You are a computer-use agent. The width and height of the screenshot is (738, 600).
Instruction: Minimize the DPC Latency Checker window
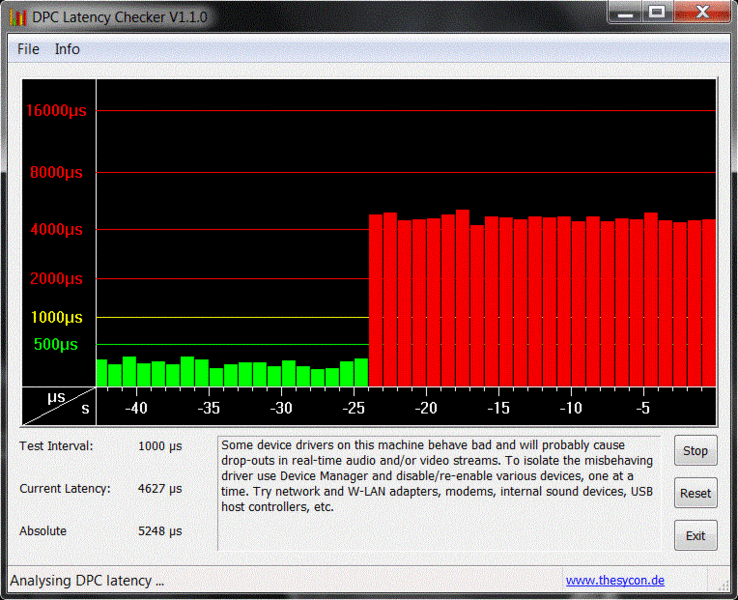[625, 12]
